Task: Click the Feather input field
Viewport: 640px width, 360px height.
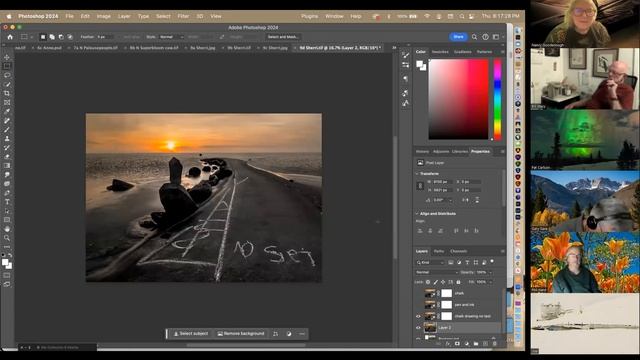Action: coord(104,37)
